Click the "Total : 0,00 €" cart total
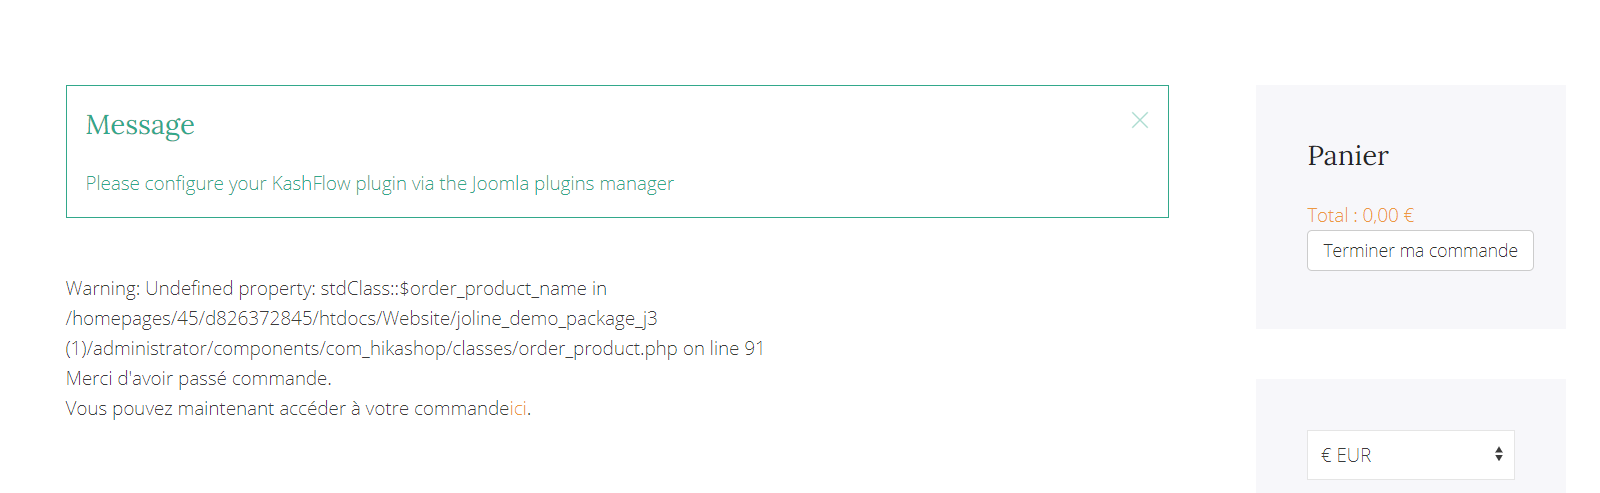Screen dimensions: 1600x493 coord(1360,215)
